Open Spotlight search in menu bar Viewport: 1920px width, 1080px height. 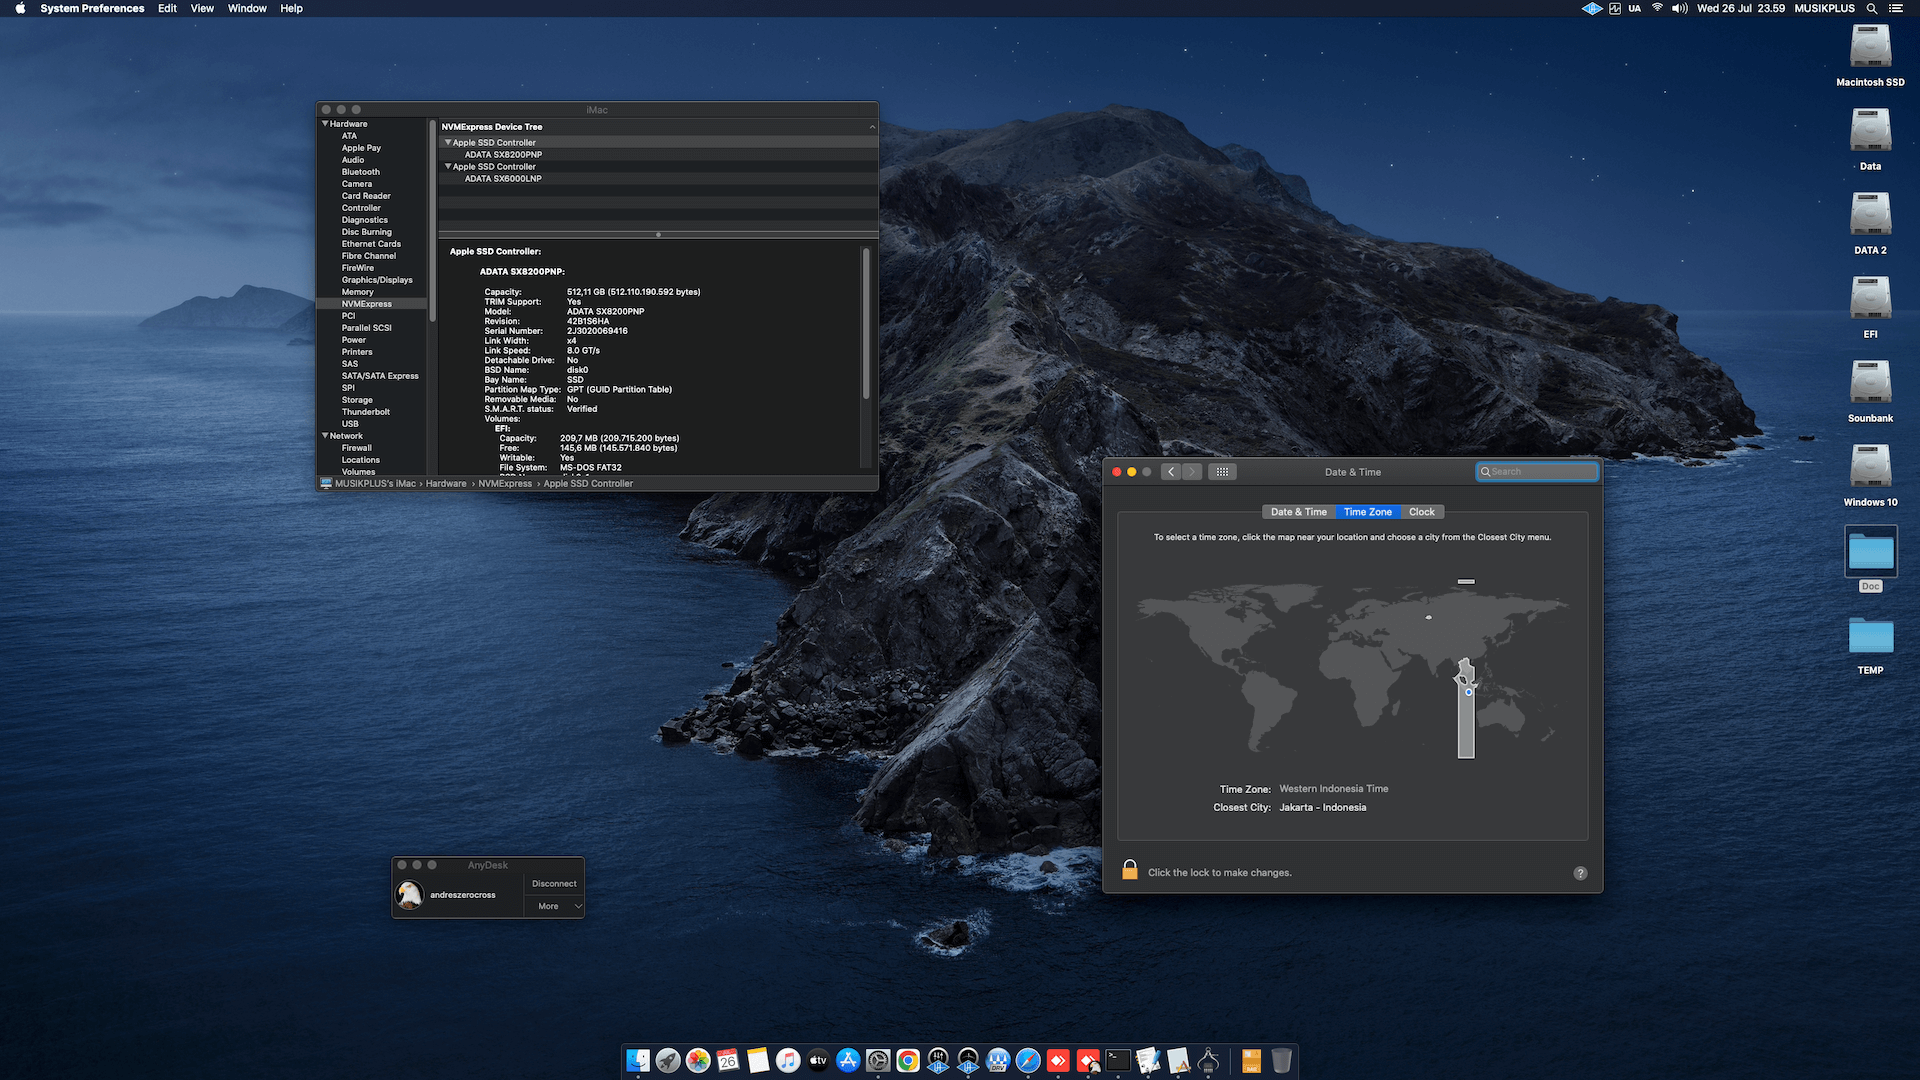1871,8
